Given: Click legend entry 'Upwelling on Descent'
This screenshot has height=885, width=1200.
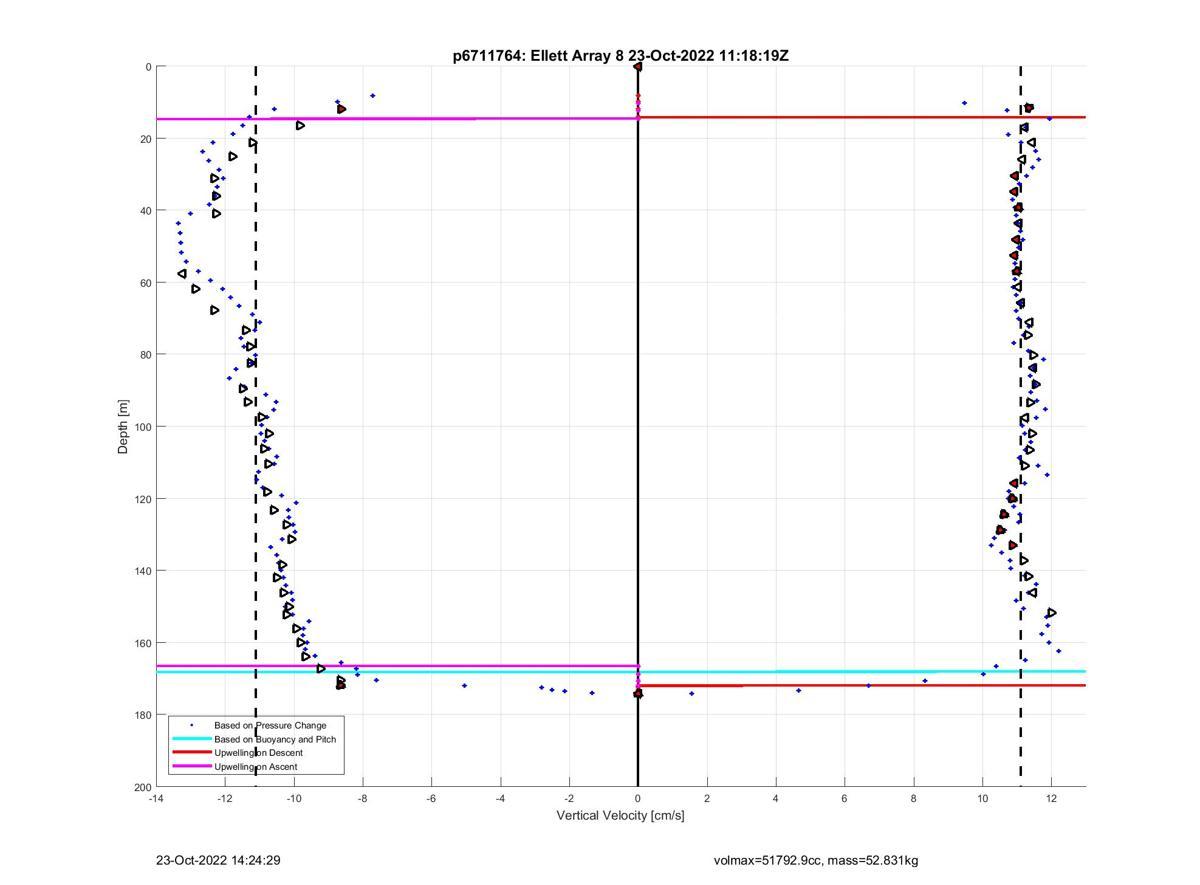Looking at the screenshot, I should tap(258, 753).
